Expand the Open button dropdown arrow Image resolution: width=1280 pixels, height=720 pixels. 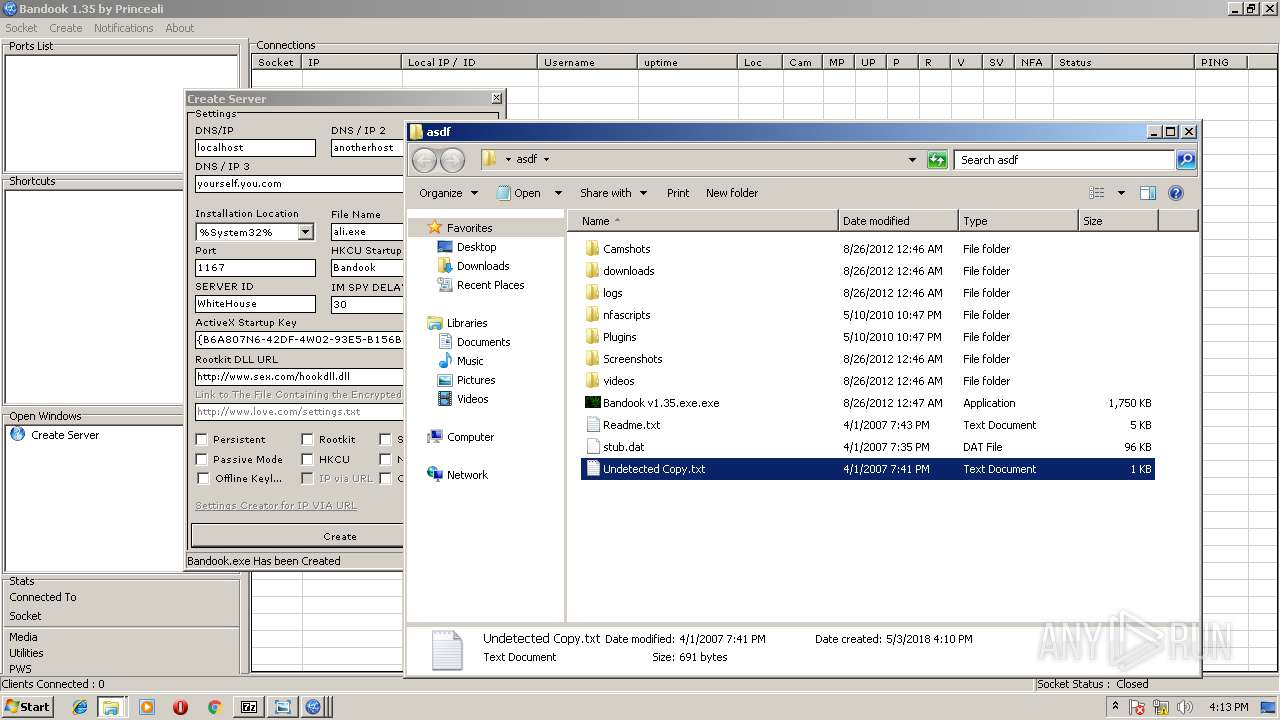tap(558, 193)
